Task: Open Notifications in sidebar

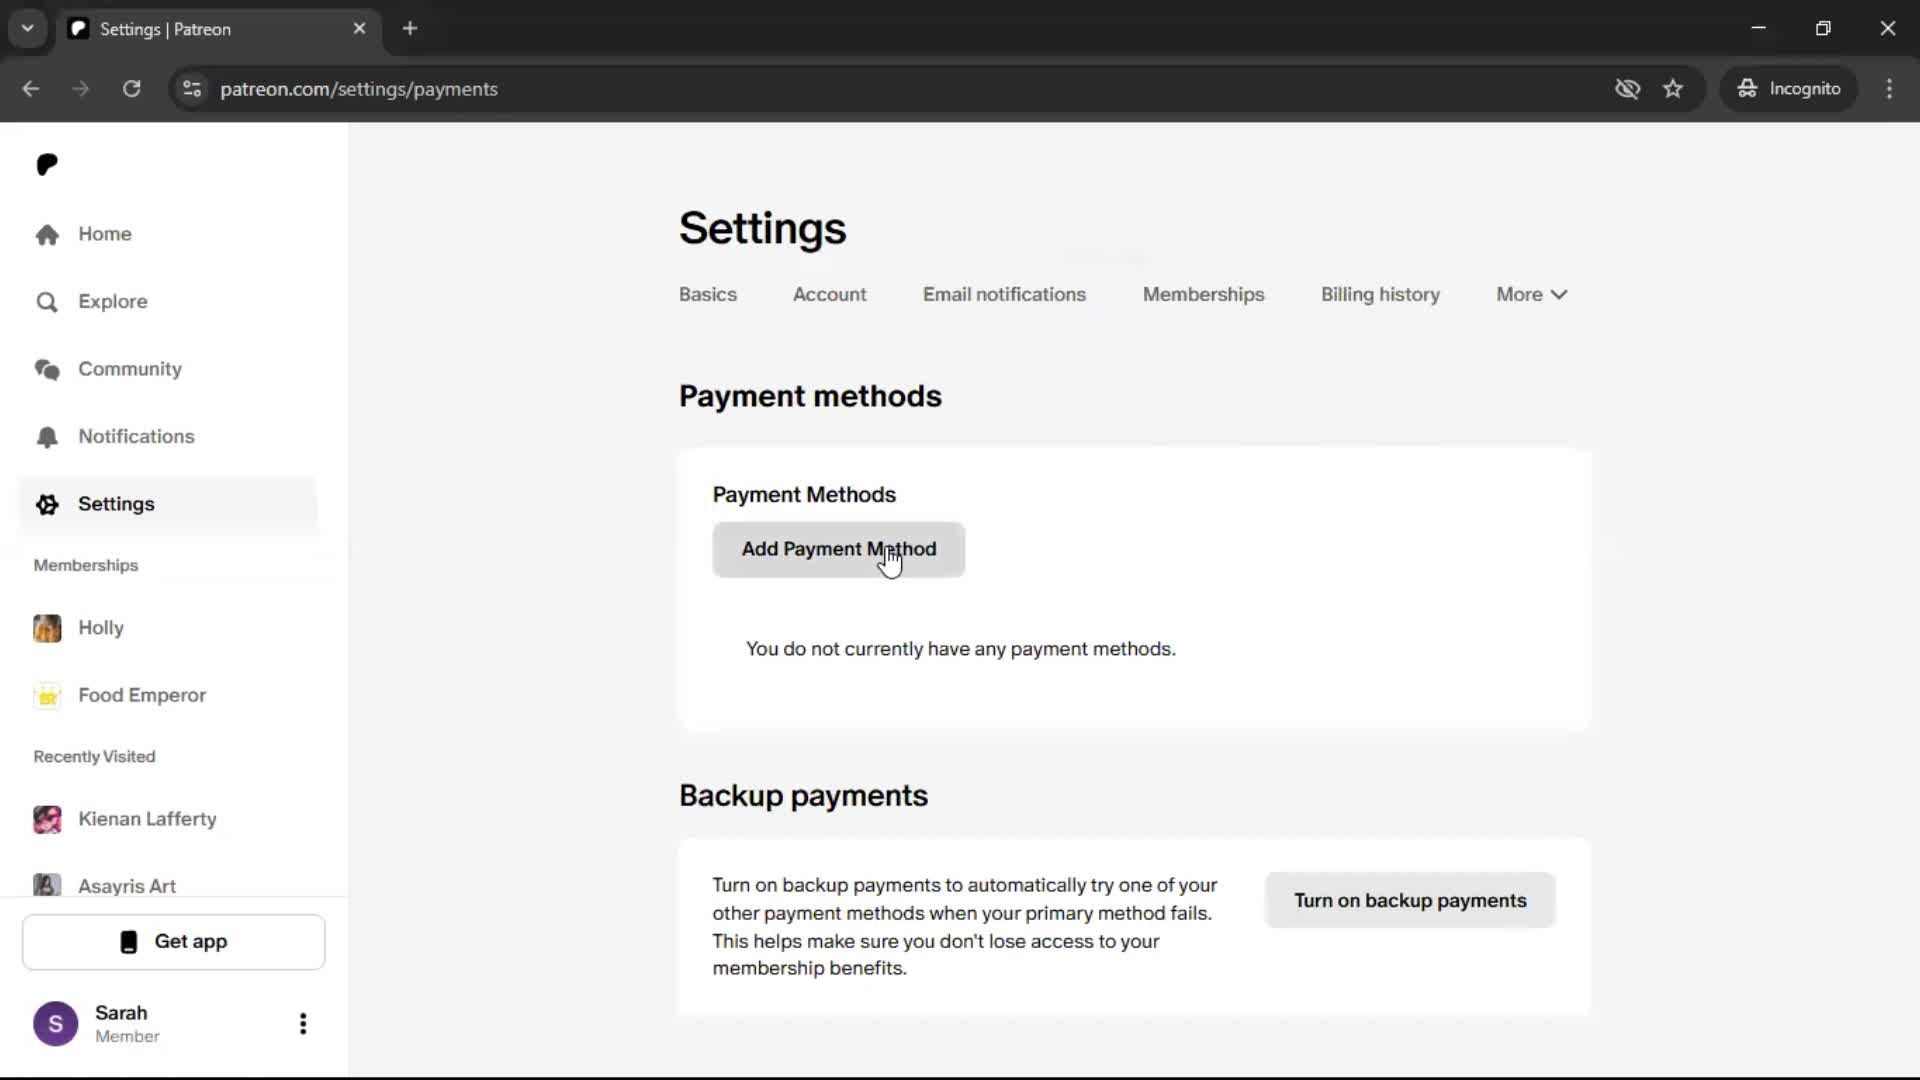Action: tap(168, 437)
